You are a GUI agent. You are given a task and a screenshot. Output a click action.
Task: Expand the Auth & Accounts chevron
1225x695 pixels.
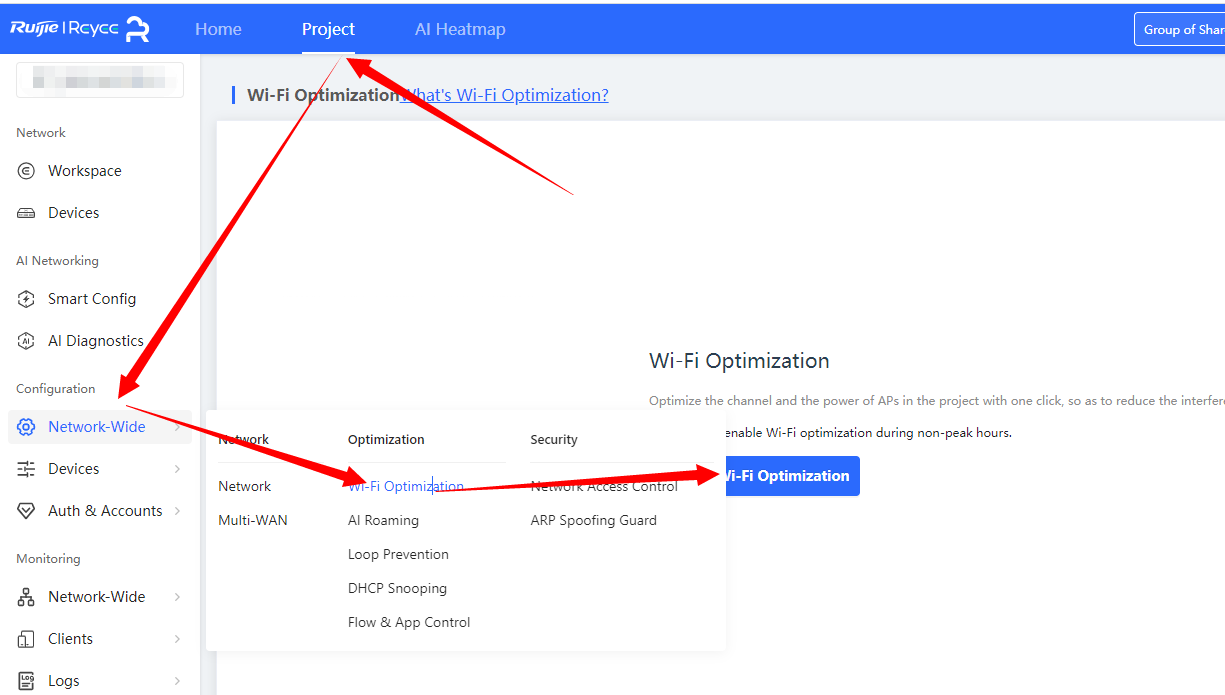tap(177, 511)
